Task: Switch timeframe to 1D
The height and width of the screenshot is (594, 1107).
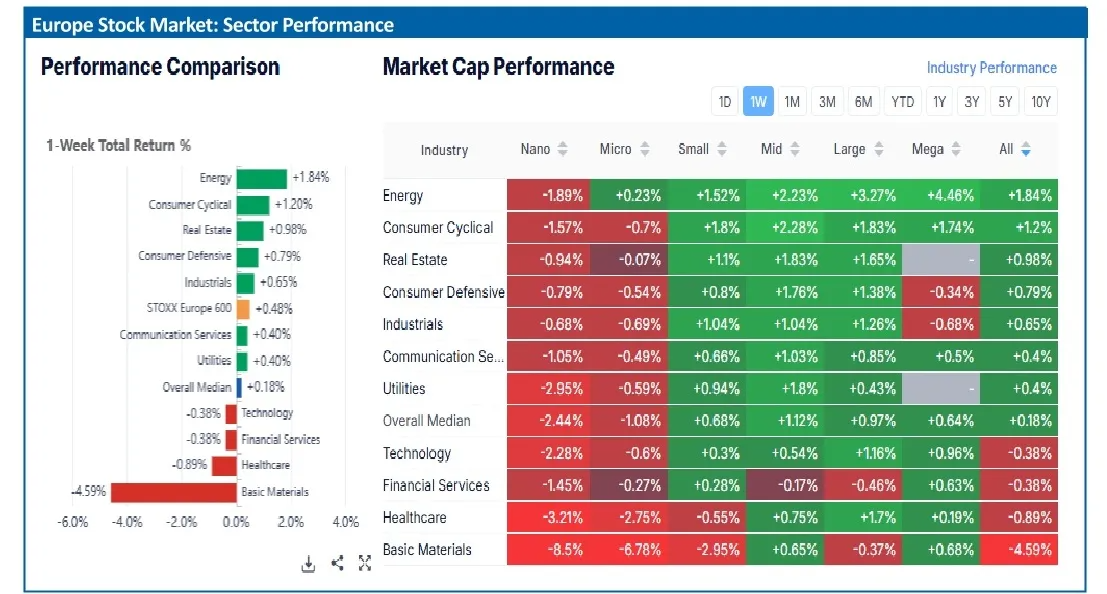Action: (725, 101)
